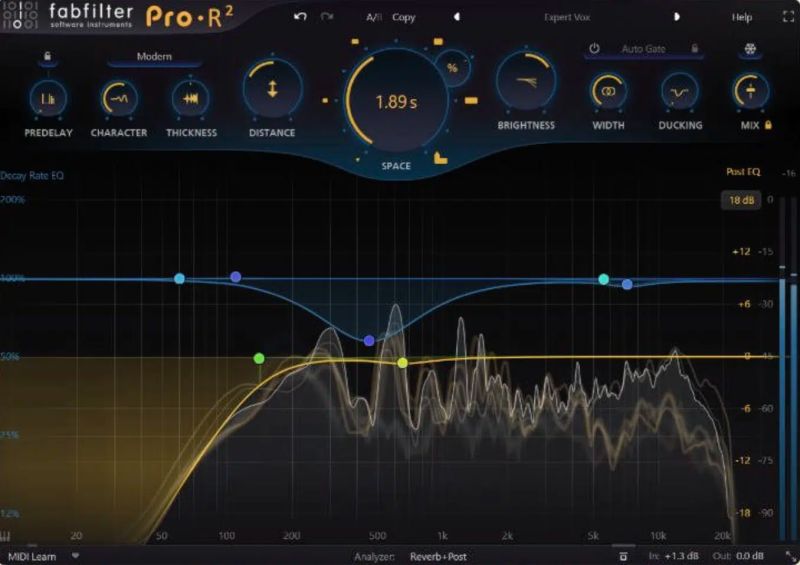The height and width of the screenshot is (565, 800).
Task: Click the Decay Rate EQ label
Action: tap(32, 176)
